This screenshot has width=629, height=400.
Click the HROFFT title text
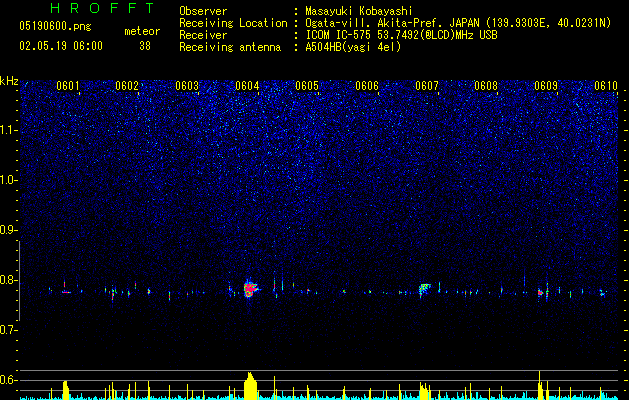(103, 8)
